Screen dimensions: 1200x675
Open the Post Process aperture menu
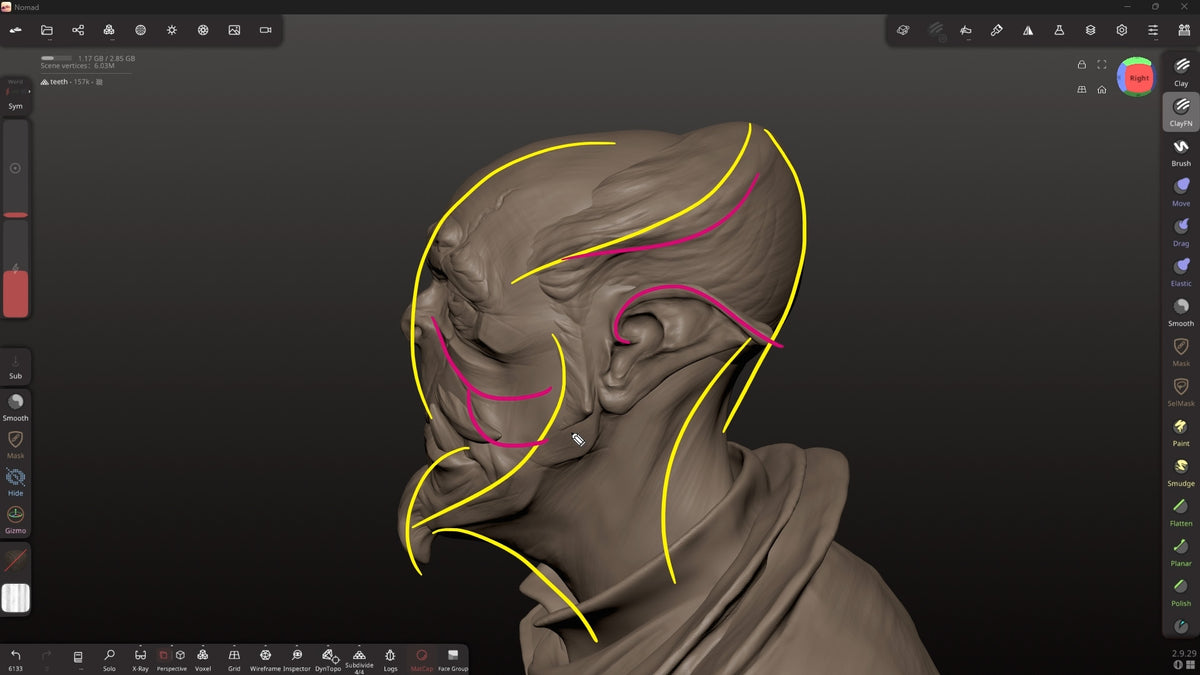[203, 30]
